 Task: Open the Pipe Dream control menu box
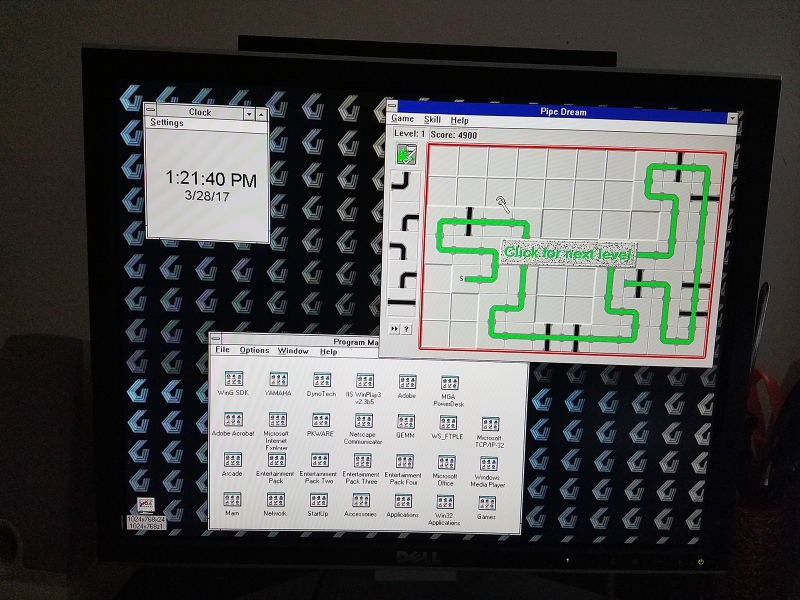point(391,106)
